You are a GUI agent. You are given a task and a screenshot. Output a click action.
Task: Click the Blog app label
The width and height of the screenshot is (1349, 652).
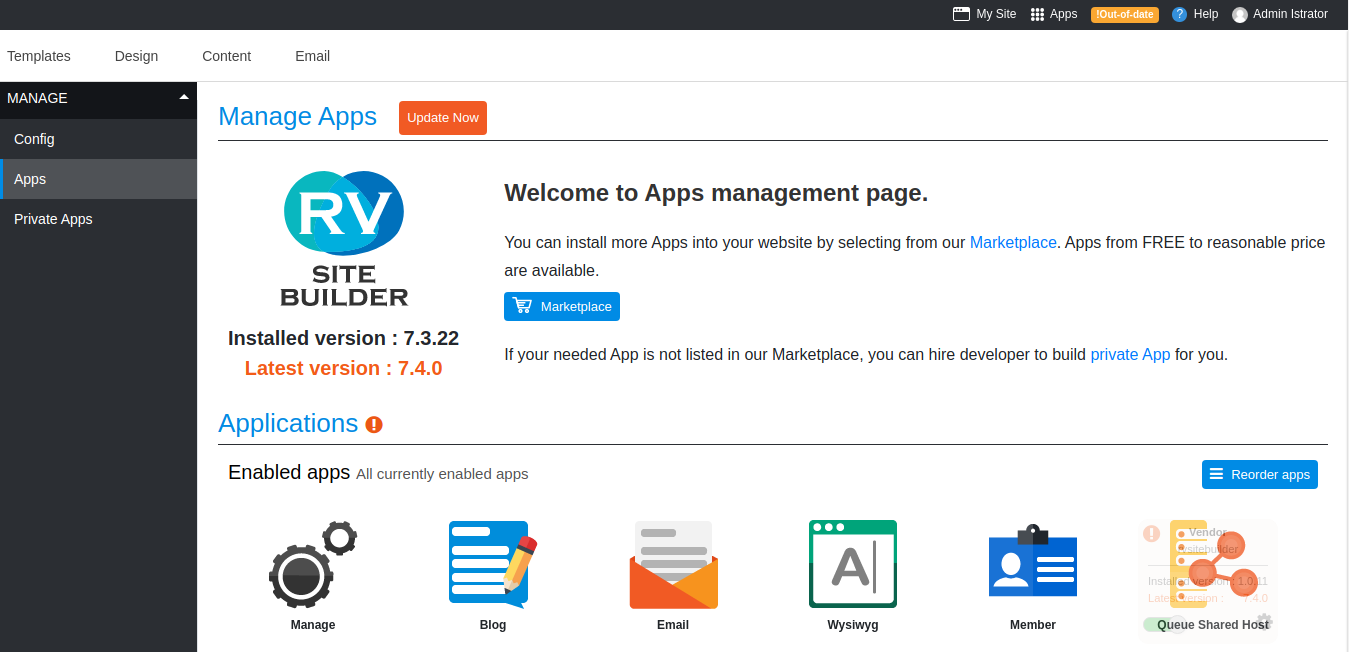[493, 625]
